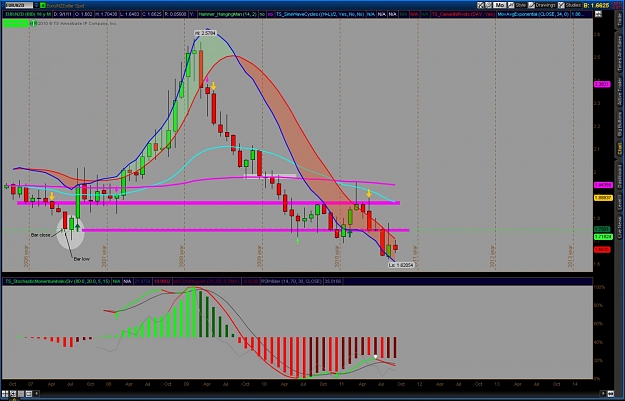625x401 pixels.
Task: Click the icon left of the Mo button
Action: (488, 5)
